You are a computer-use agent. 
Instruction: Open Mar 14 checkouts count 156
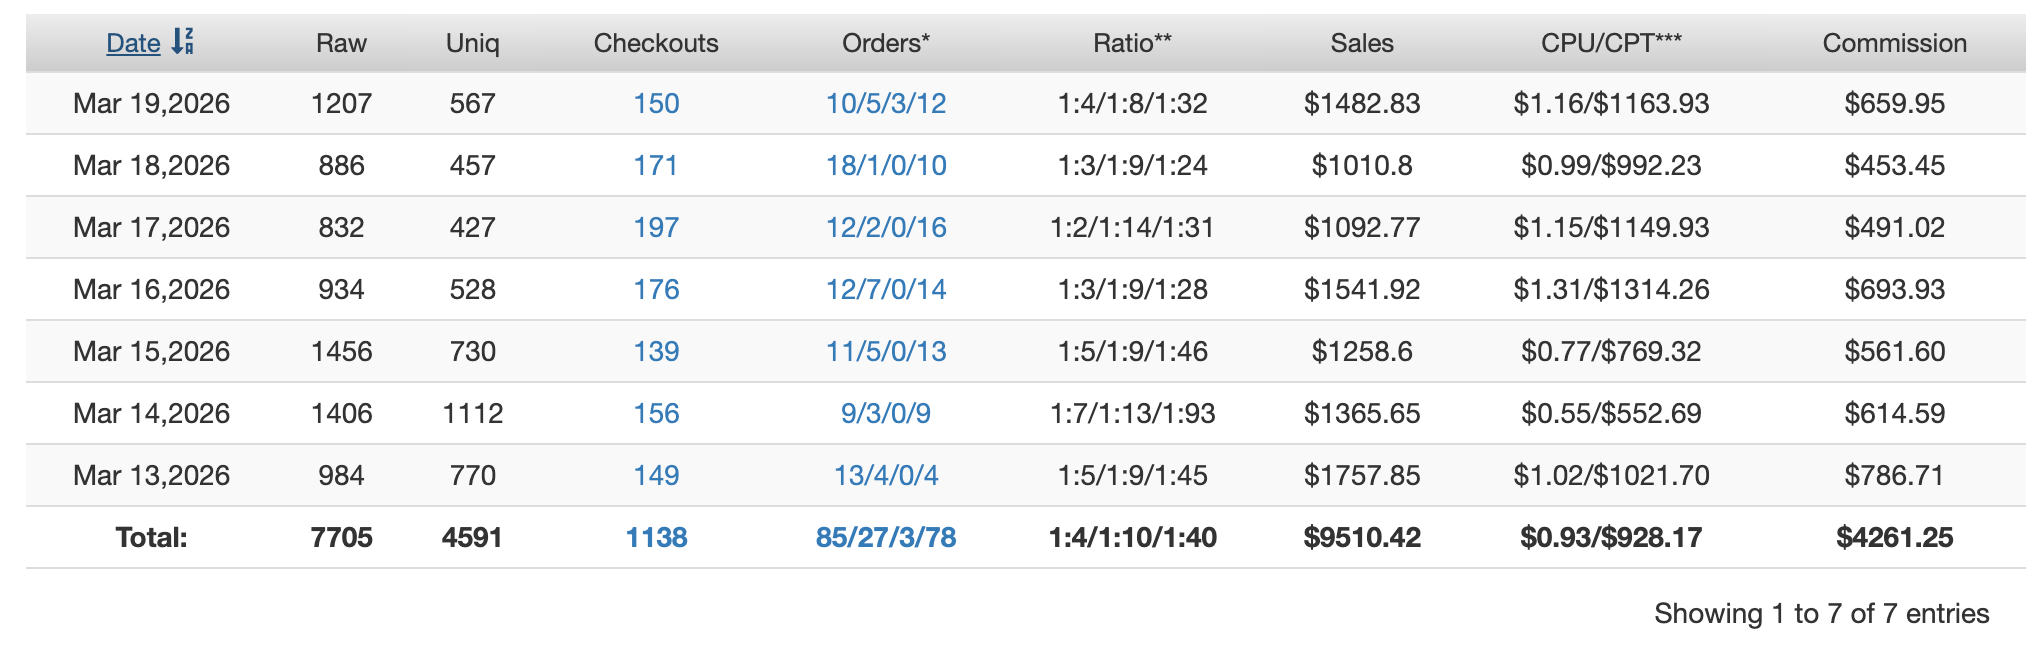tap(656, 414)
